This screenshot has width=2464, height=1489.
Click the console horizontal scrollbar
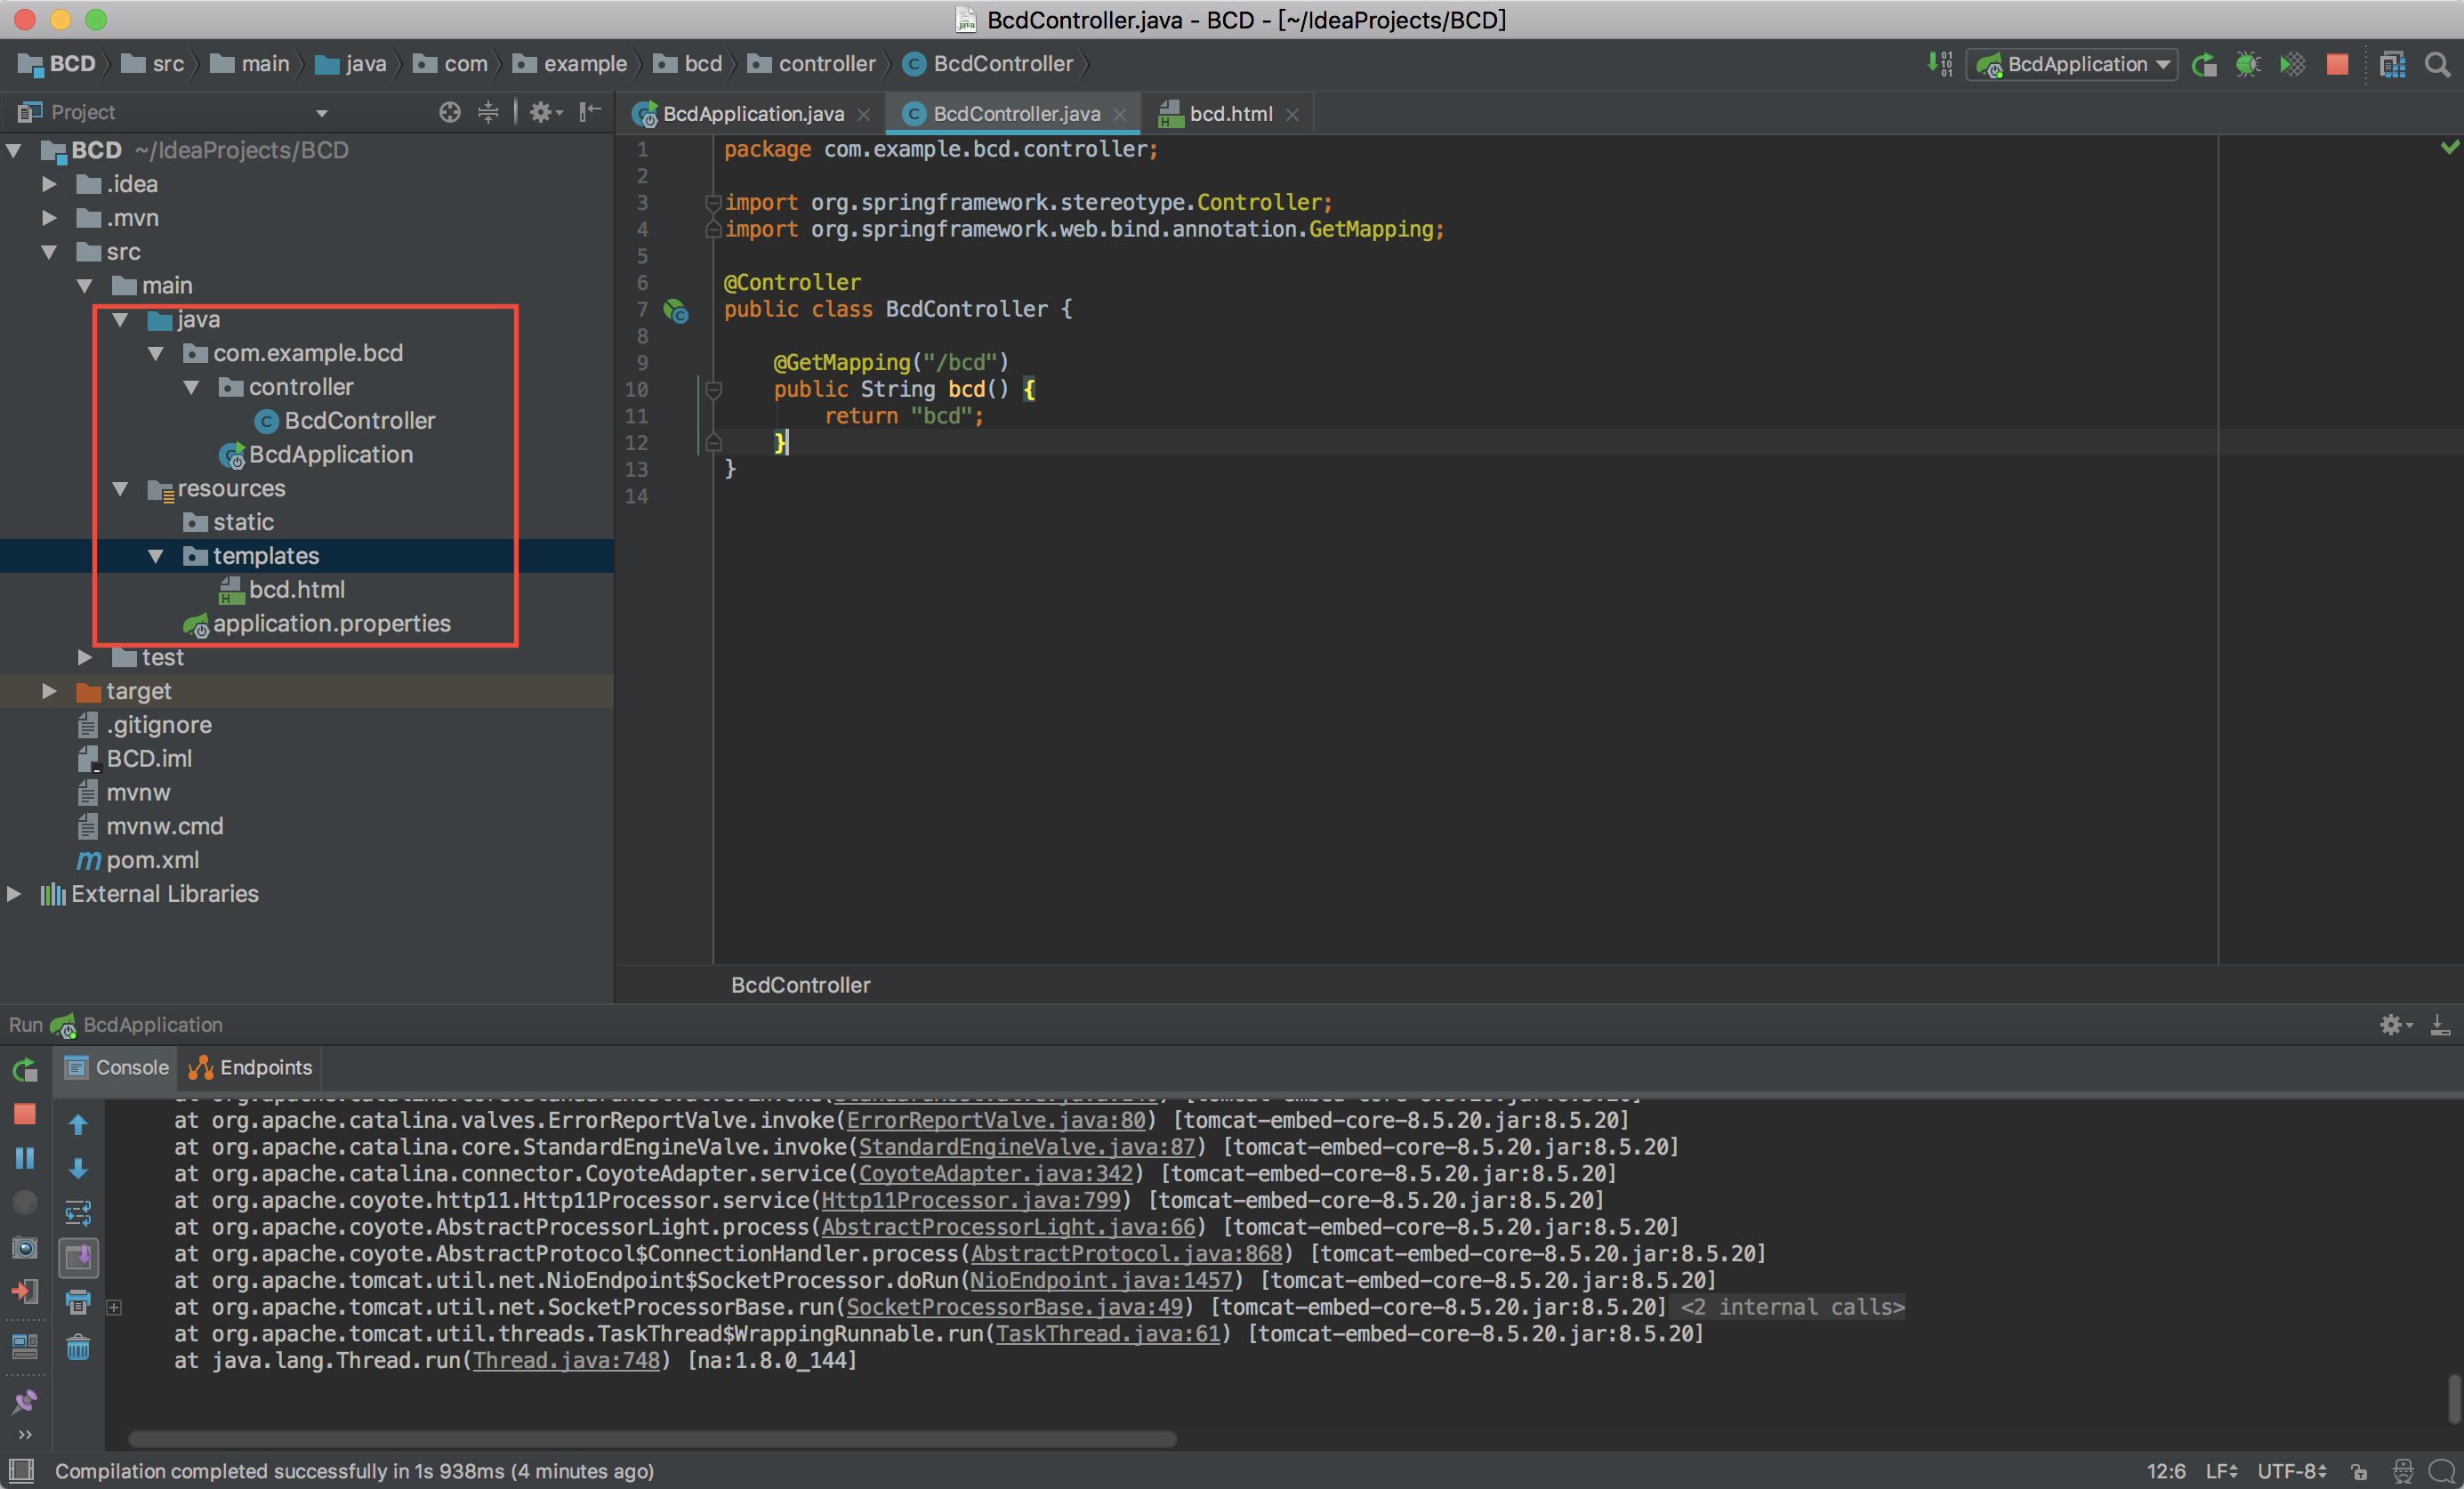[x=650, y=1439]
